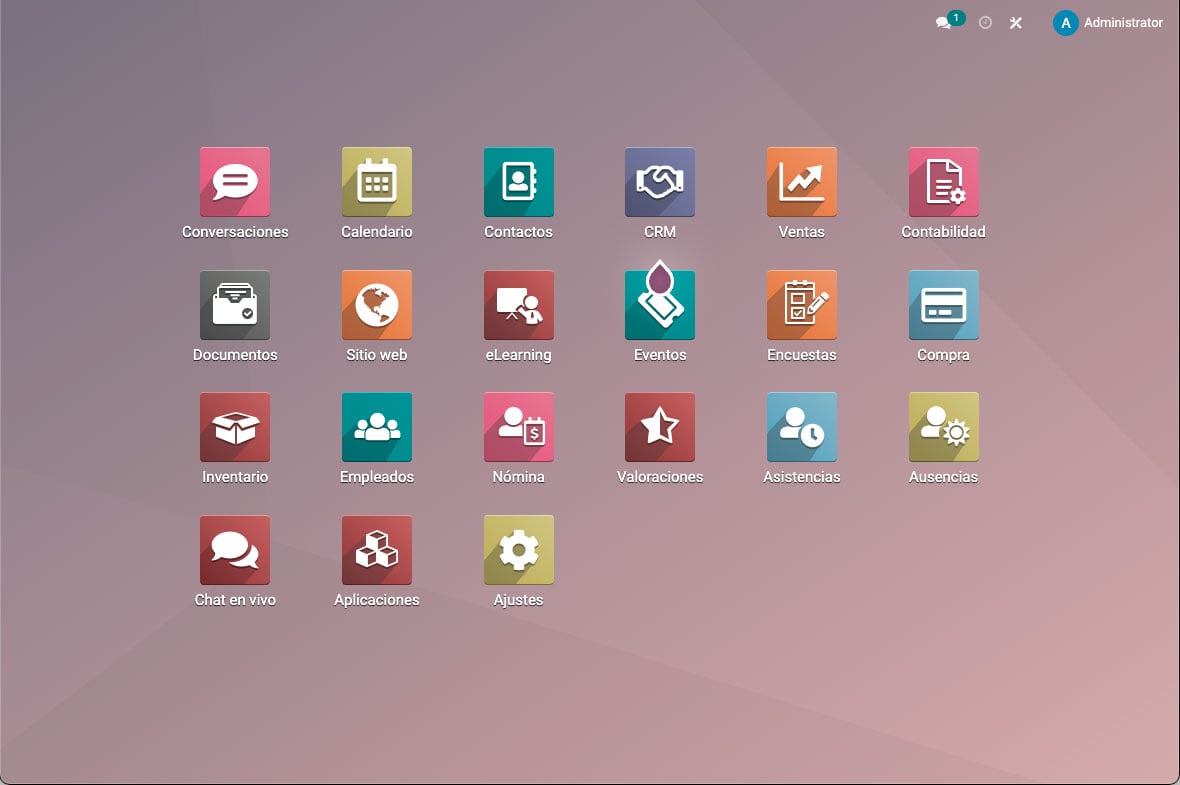View conversations notification icon with badge
The height and width of the screenshot is (785, 1180).
click(x=949, y=21)
